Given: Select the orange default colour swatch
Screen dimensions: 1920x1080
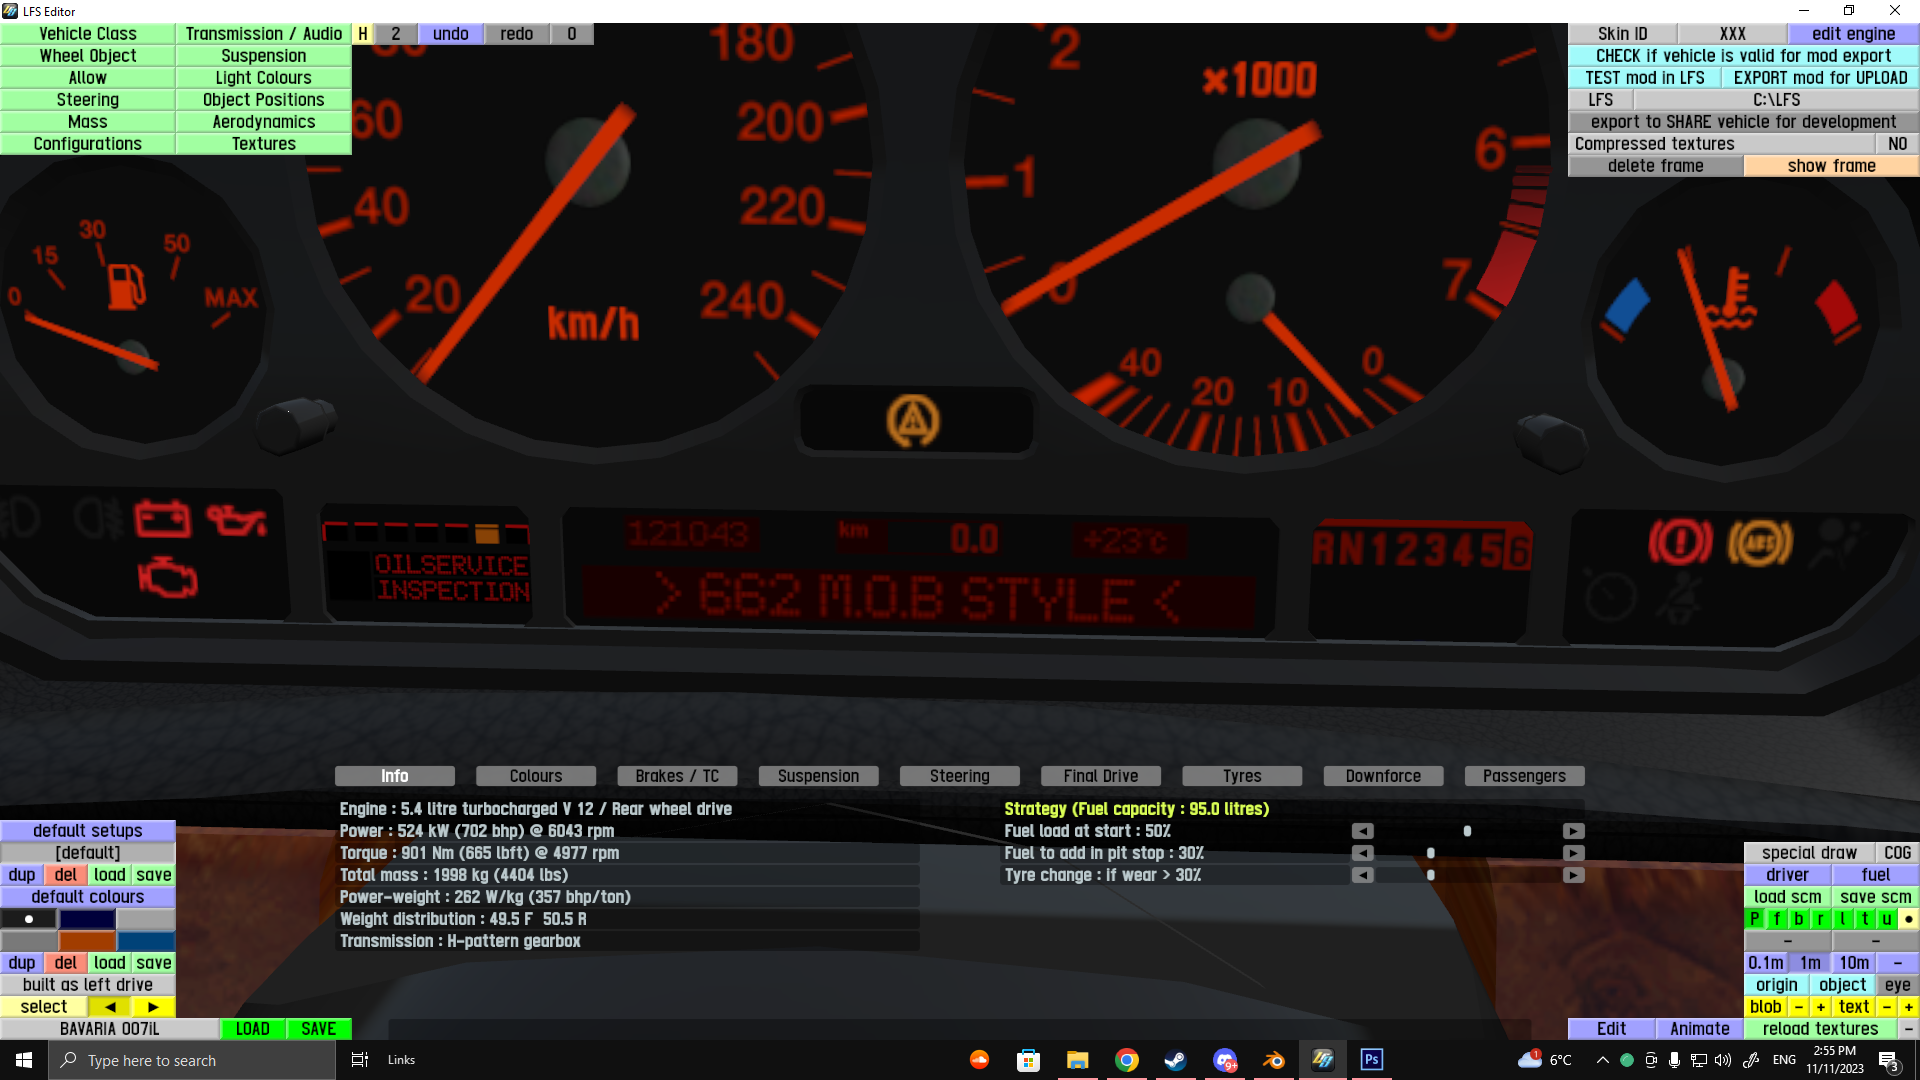Looking at the screenshot, I should coord(88,941).
